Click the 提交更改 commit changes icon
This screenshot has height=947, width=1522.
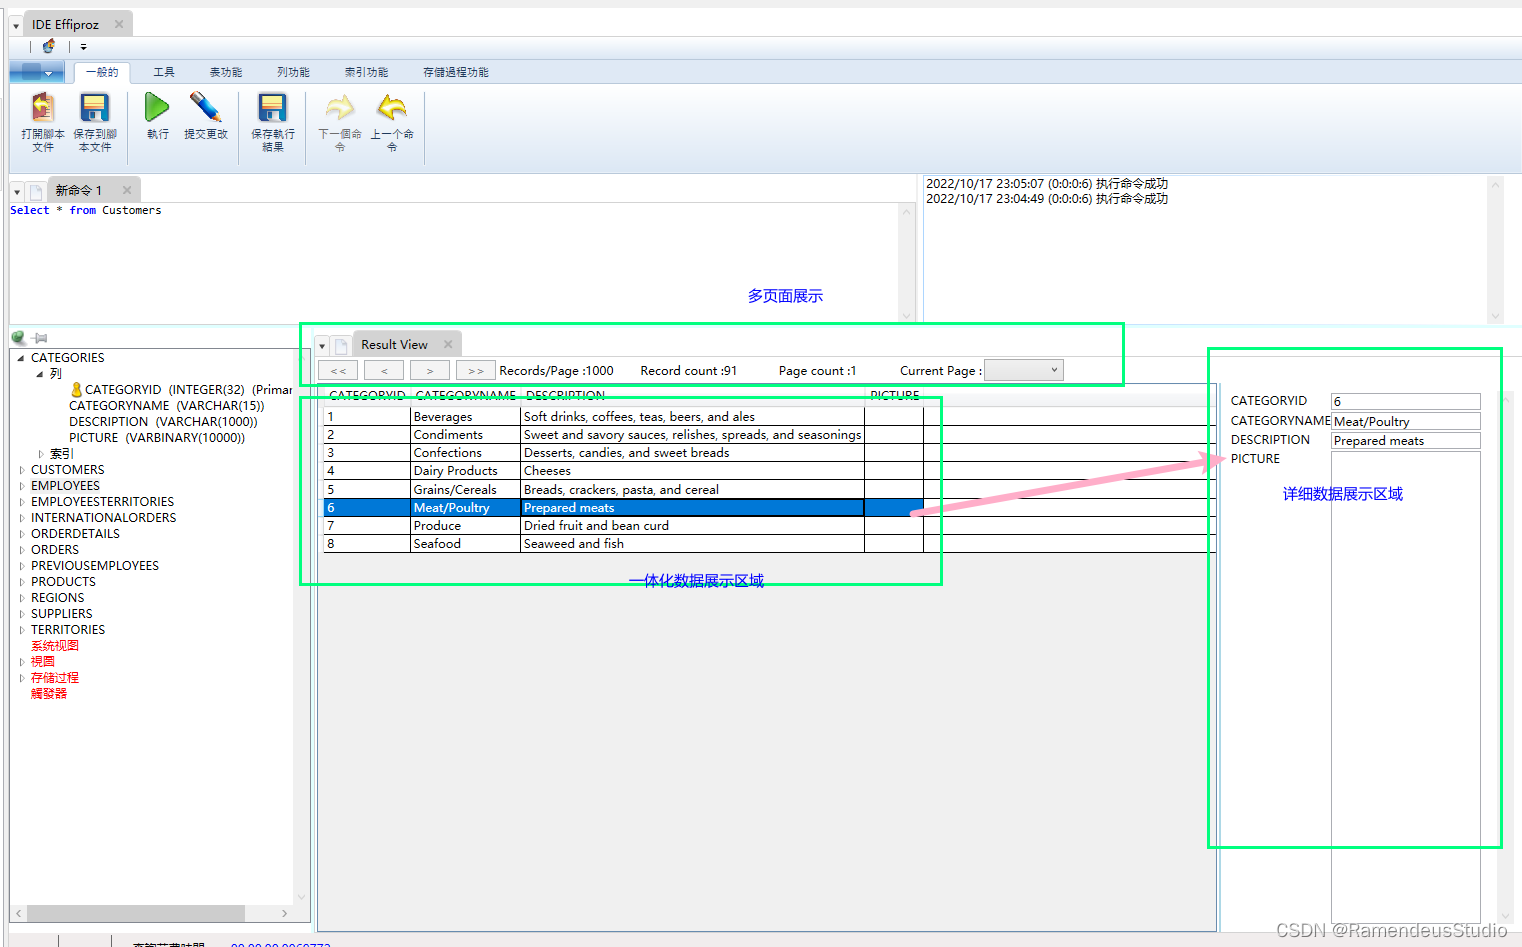[206, 116]
